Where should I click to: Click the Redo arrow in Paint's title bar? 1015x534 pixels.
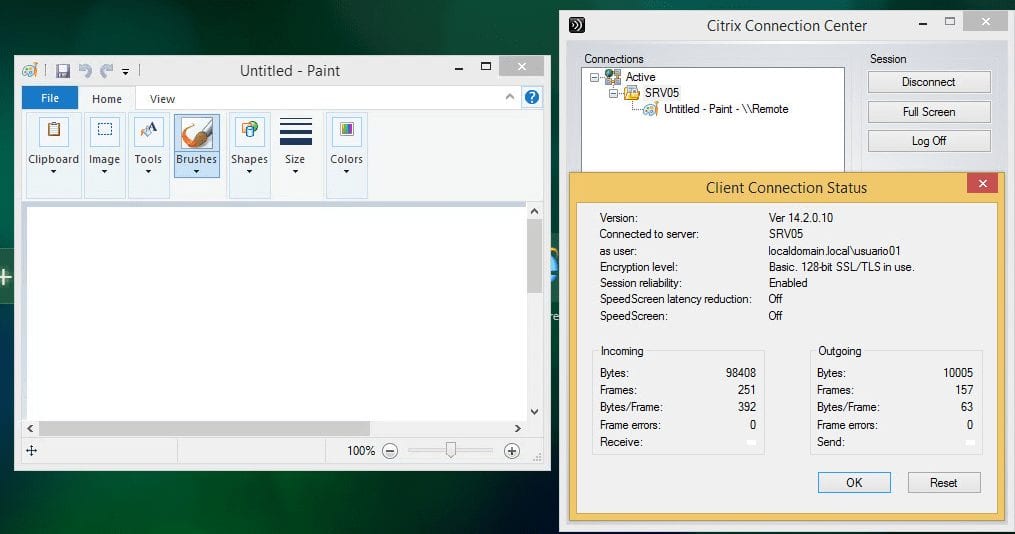pos(106,71)
